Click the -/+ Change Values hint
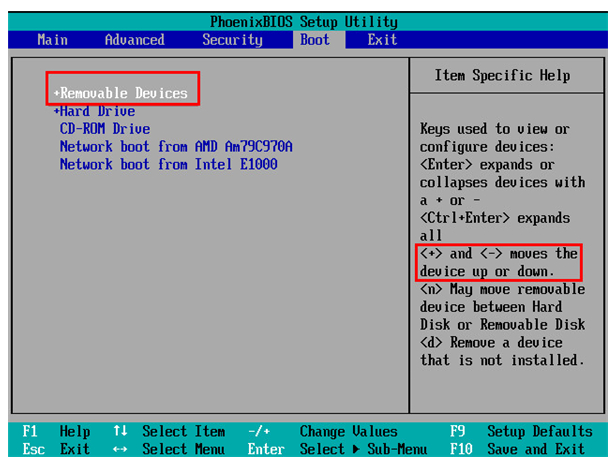Screen dimensions: 616x461 click(x=323, y=432)
